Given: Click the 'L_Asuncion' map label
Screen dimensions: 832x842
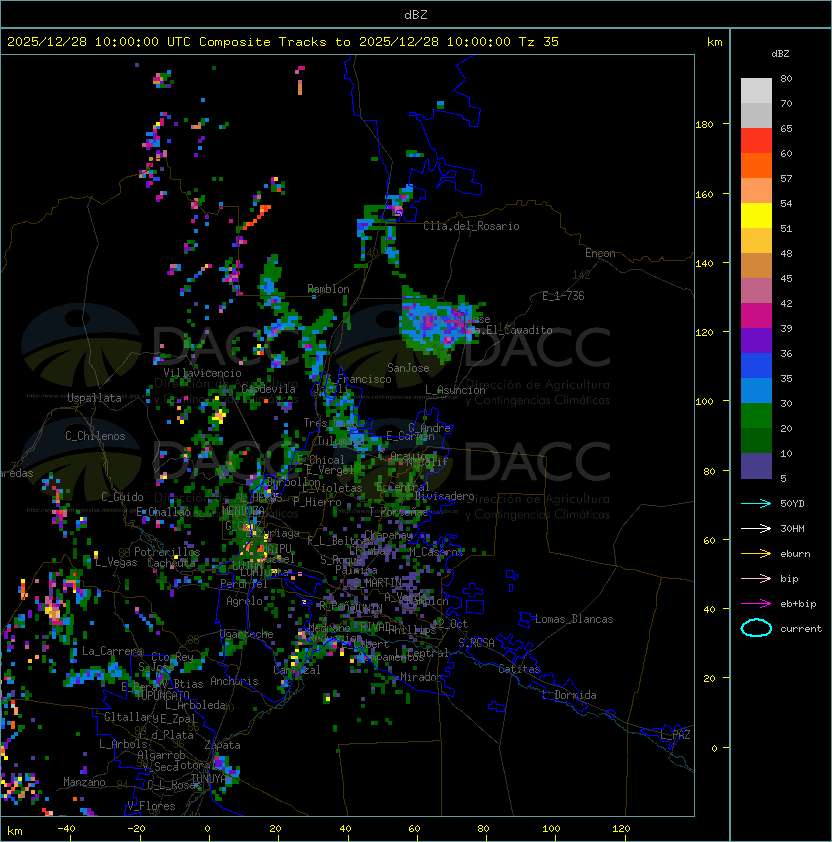Looking at the screenshot, I should (455, 390).
